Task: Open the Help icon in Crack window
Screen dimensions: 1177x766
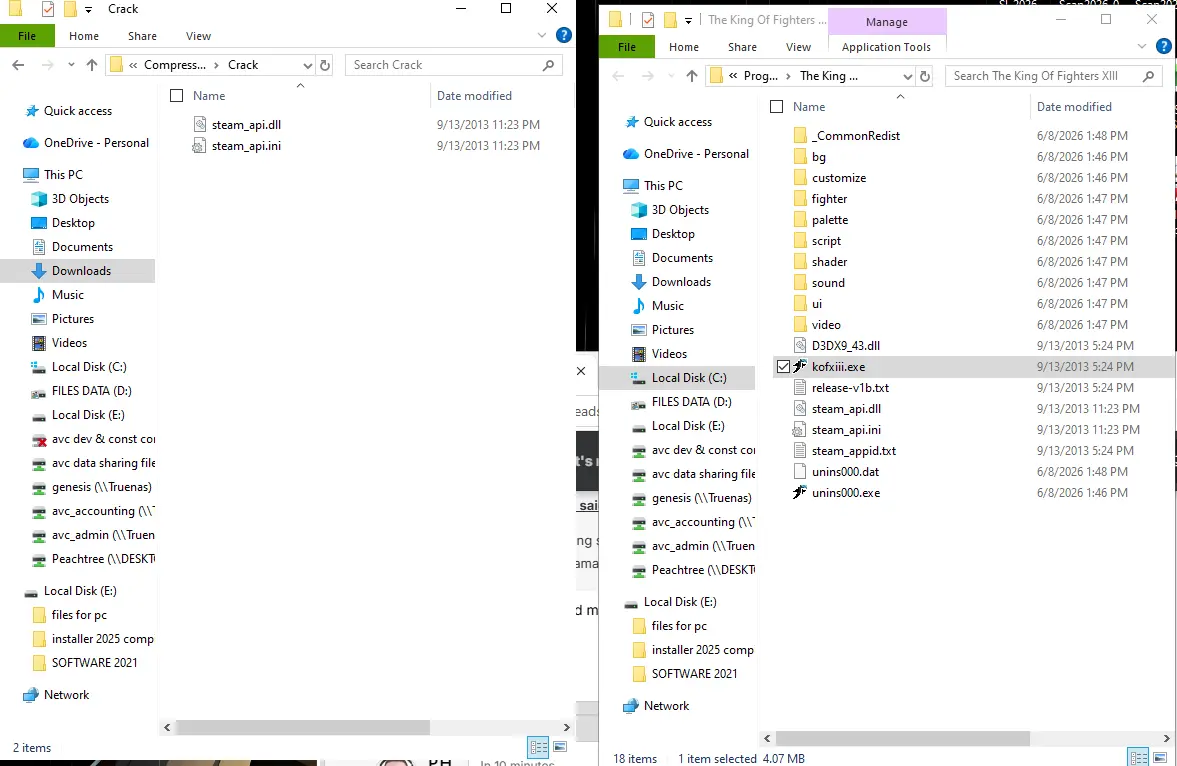Action: pyautogui.click(x=564, y=35)
